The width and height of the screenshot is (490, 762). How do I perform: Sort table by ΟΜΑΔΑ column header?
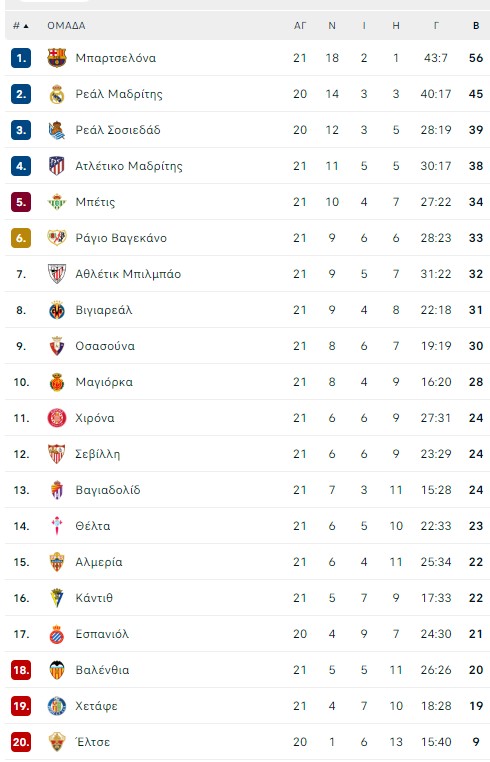[66, 26]
